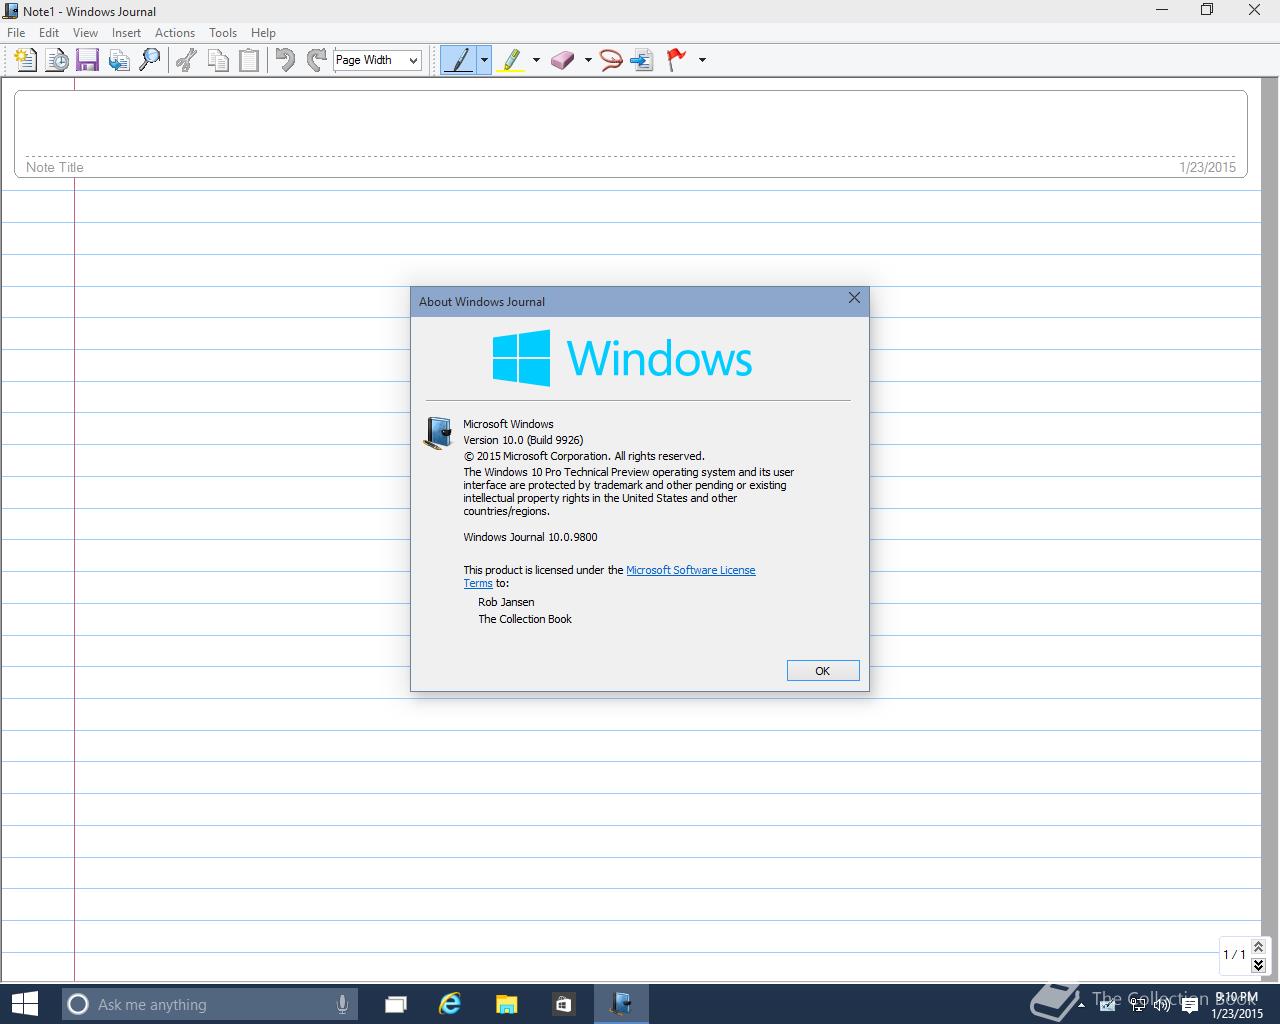Image resolution: width=1280 pixels, height=1024 pixels.
Task: Open the recent notes list icon
Action: pyautogui.click(x=57, y=60)
